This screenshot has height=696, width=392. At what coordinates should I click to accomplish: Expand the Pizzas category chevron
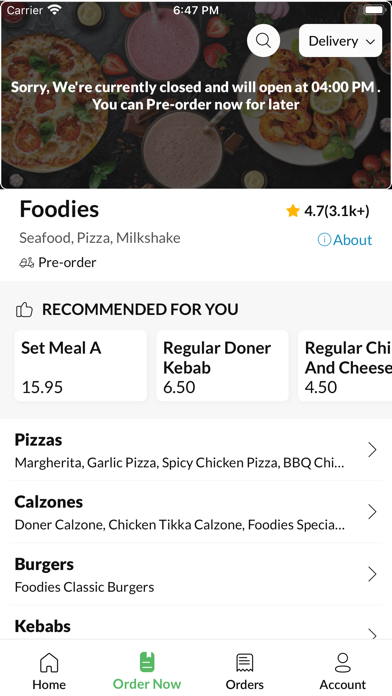372,450
